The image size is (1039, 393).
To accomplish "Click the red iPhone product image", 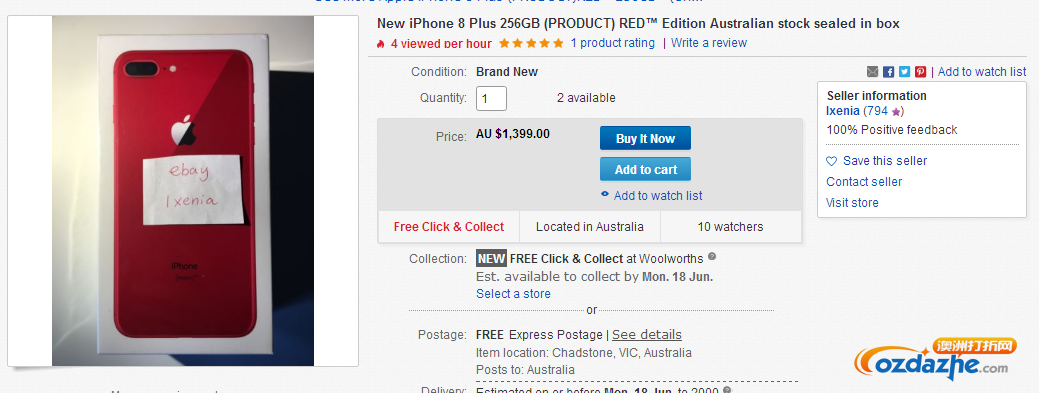I will tap(183, 191).
